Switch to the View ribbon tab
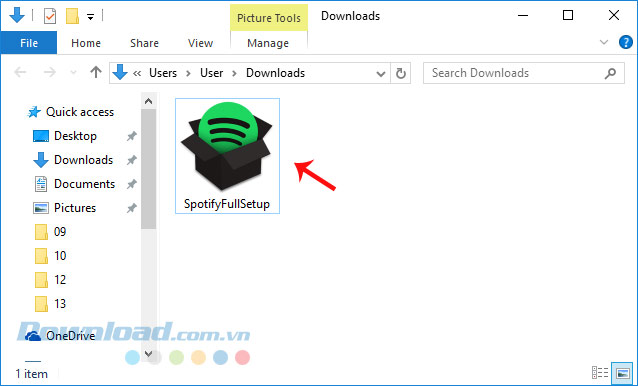 [200, 43]
